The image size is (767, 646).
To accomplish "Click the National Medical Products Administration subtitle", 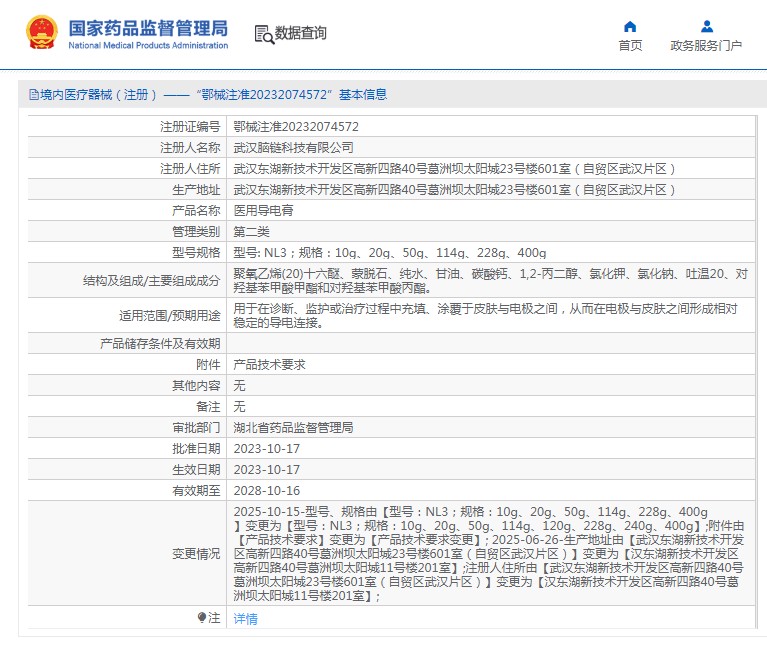I will 148,46.
